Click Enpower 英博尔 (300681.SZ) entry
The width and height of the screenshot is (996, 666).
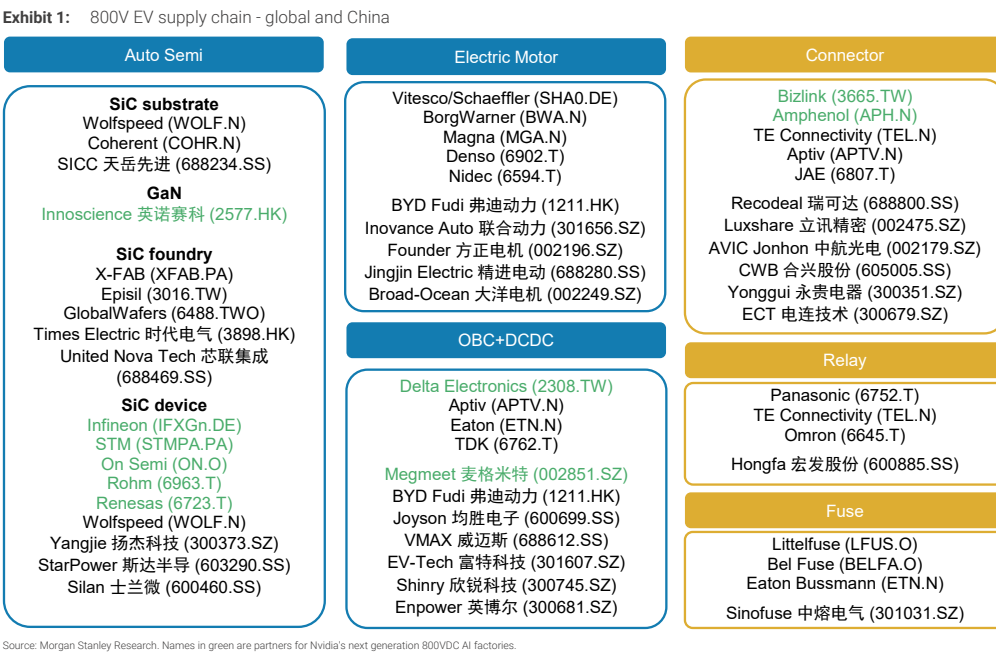click(x=506, y=607)
